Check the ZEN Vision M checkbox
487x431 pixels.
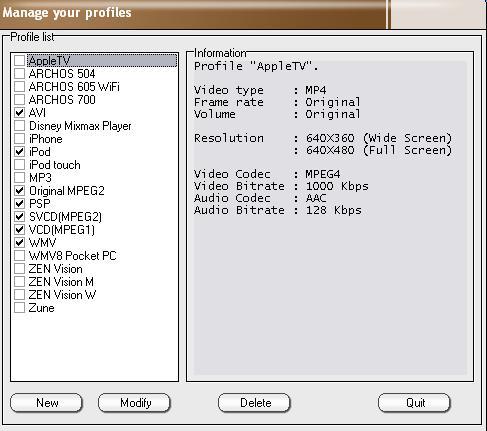19,282
